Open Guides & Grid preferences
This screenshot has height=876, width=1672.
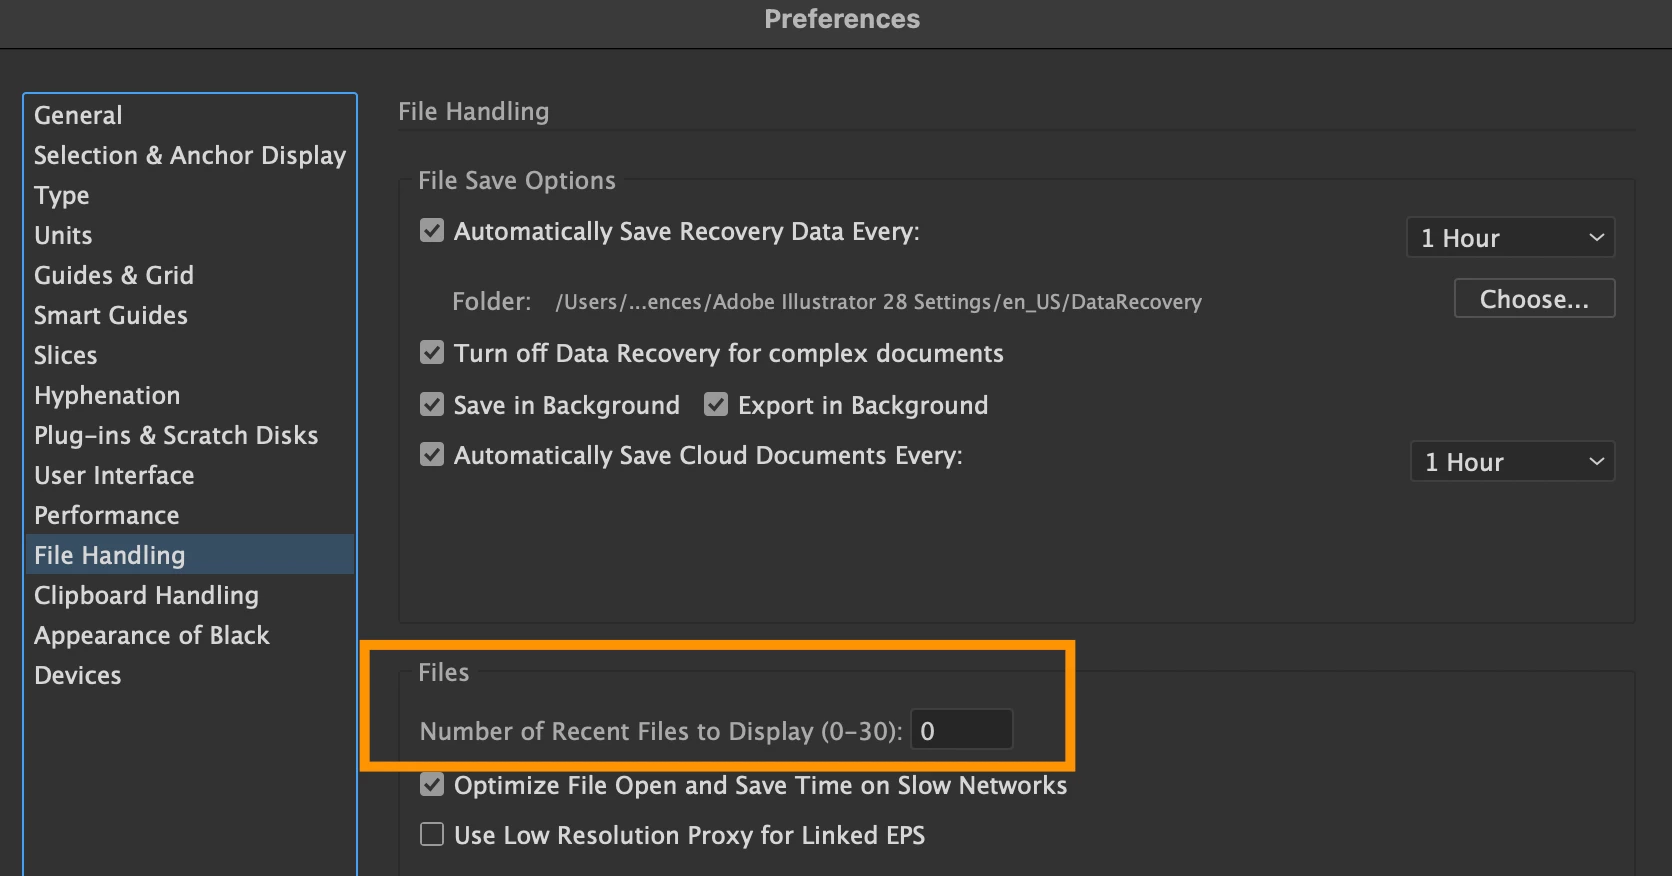click(x=114, y=275)
